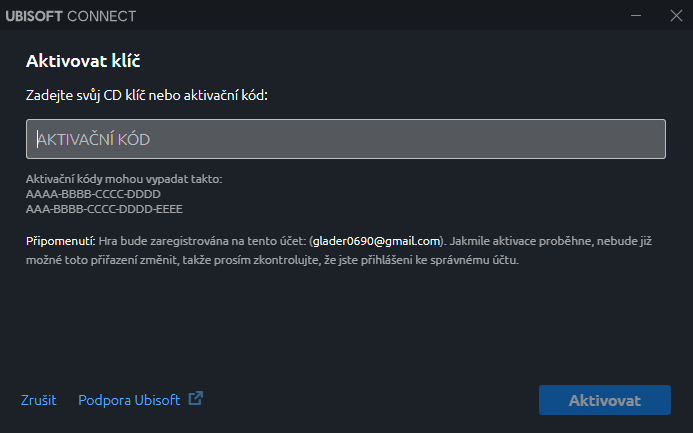Open the Podpora Ubisoft support link
The image size is (693, 433).
129,400
